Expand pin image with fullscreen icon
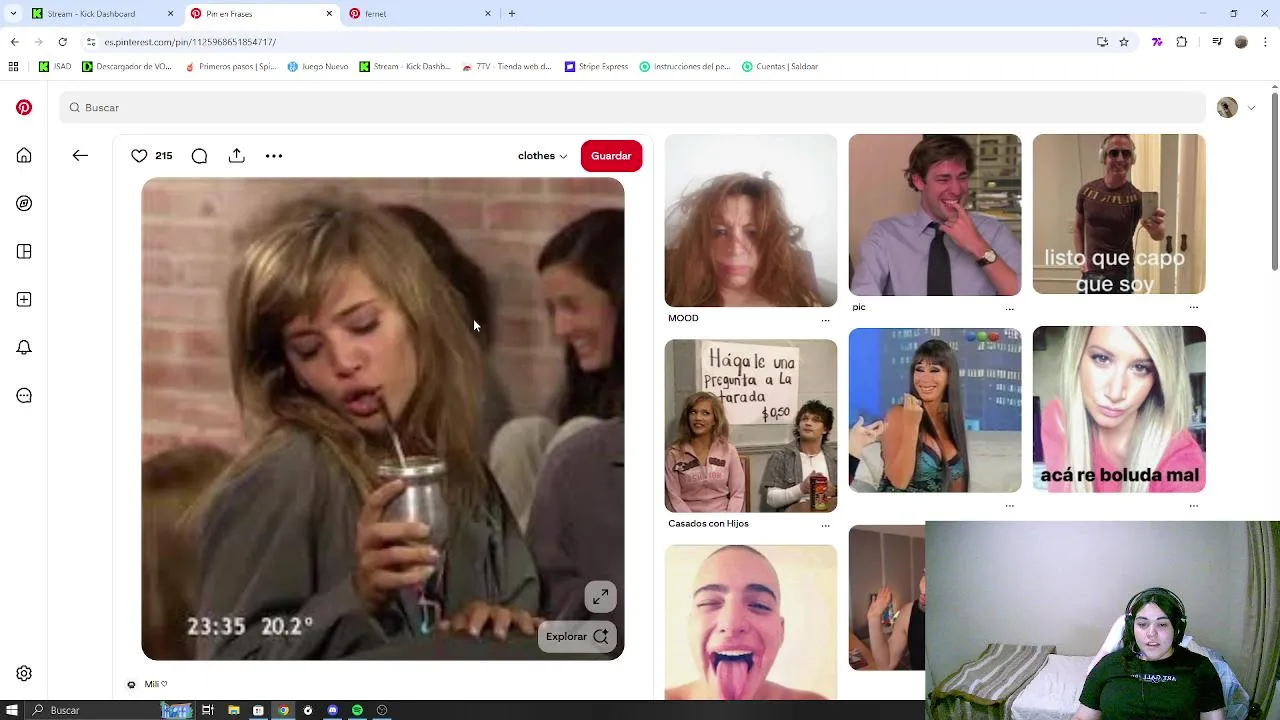The height and width of the screenshot is (720, 1280). pos(600,597)
